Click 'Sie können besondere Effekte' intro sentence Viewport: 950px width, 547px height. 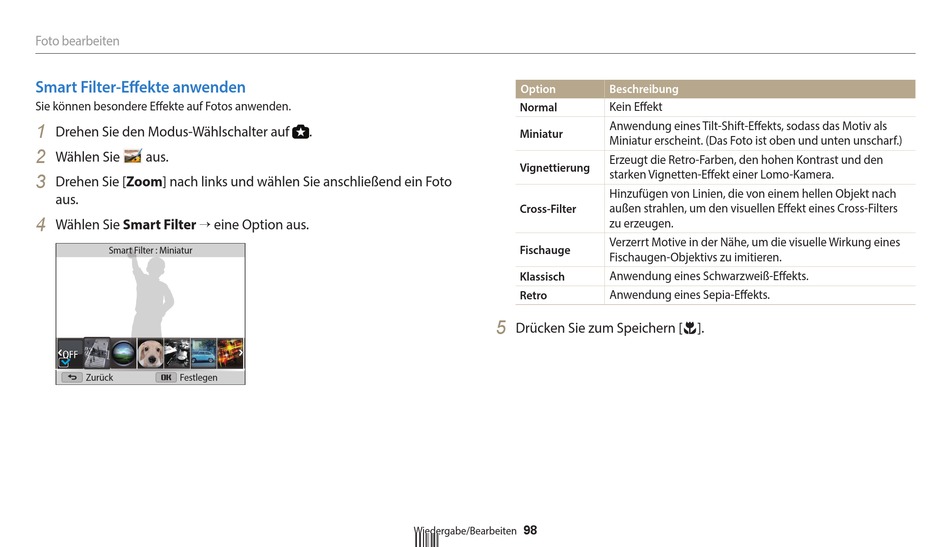click(x=163, y=107)
